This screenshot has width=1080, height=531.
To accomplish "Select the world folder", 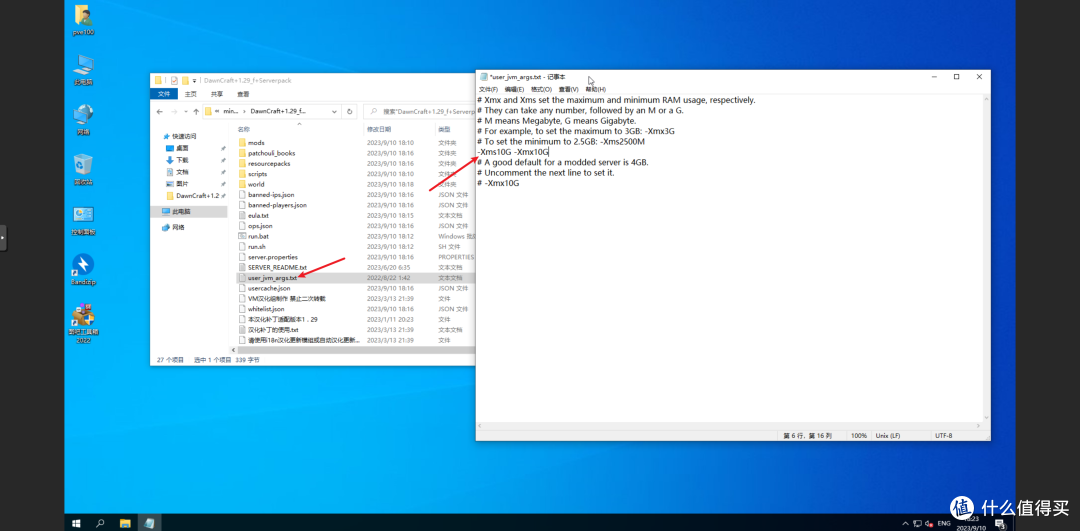I will pyautogui.click(x=256, y=184).
